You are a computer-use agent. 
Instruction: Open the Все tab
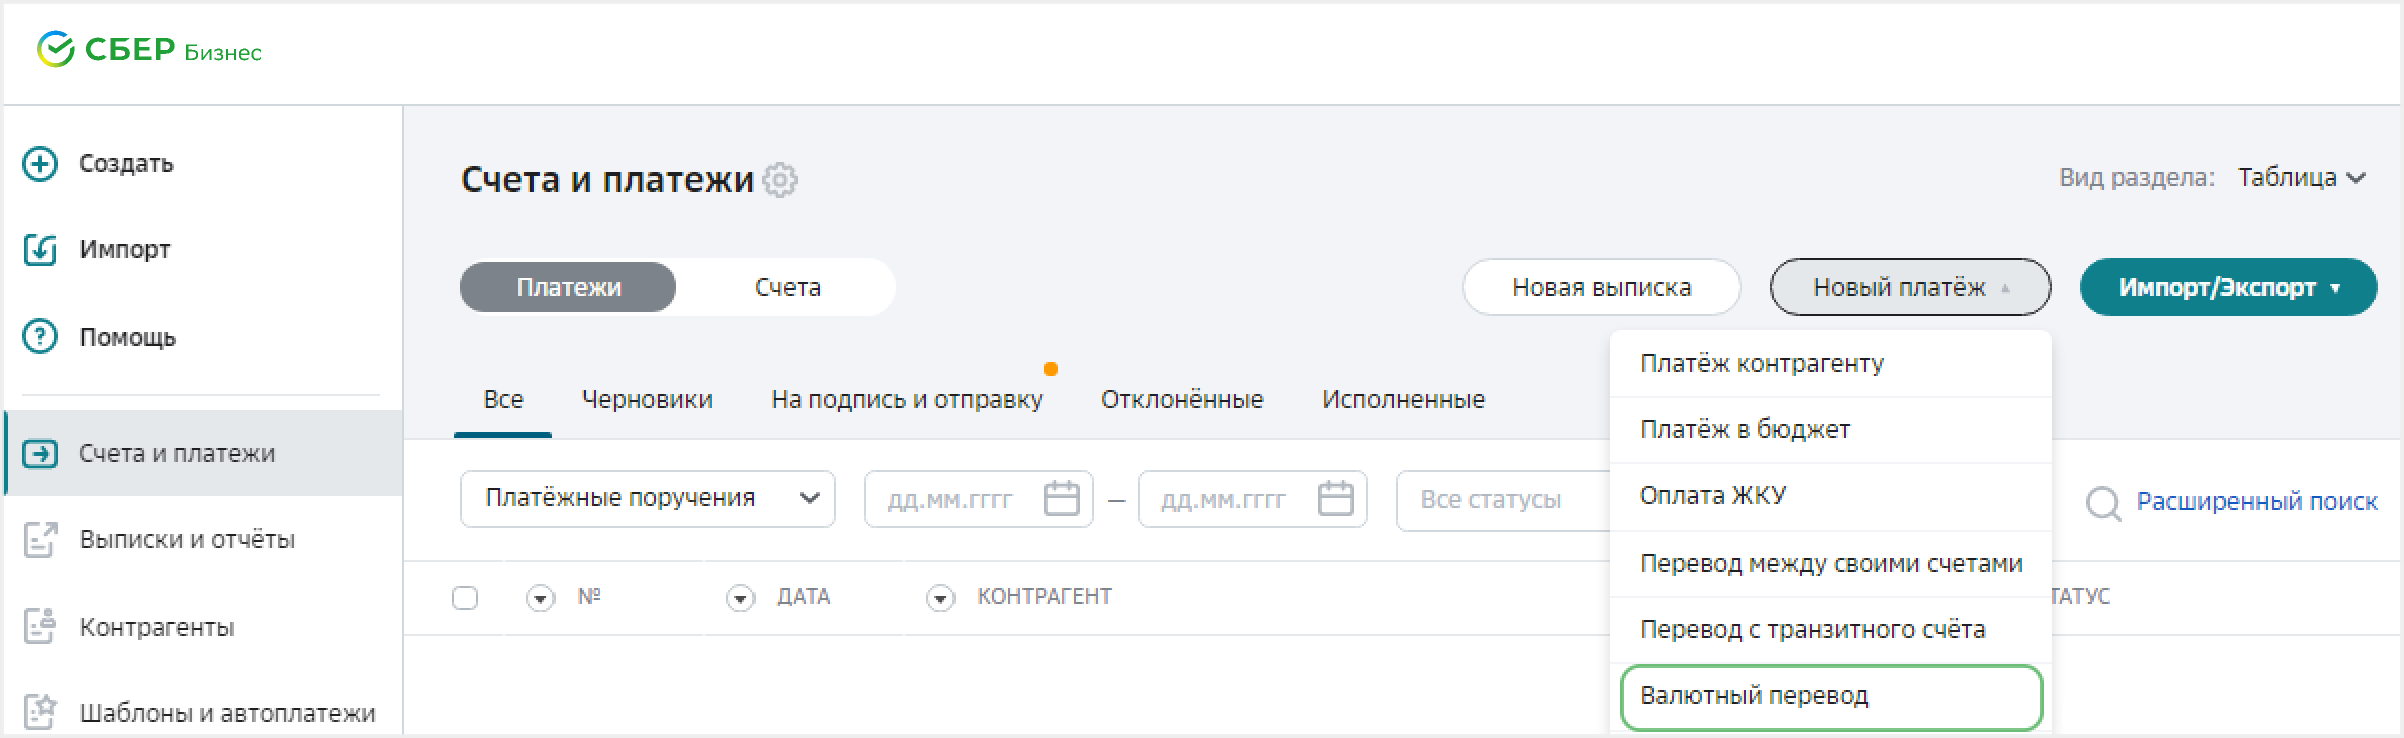coord(503,400)
